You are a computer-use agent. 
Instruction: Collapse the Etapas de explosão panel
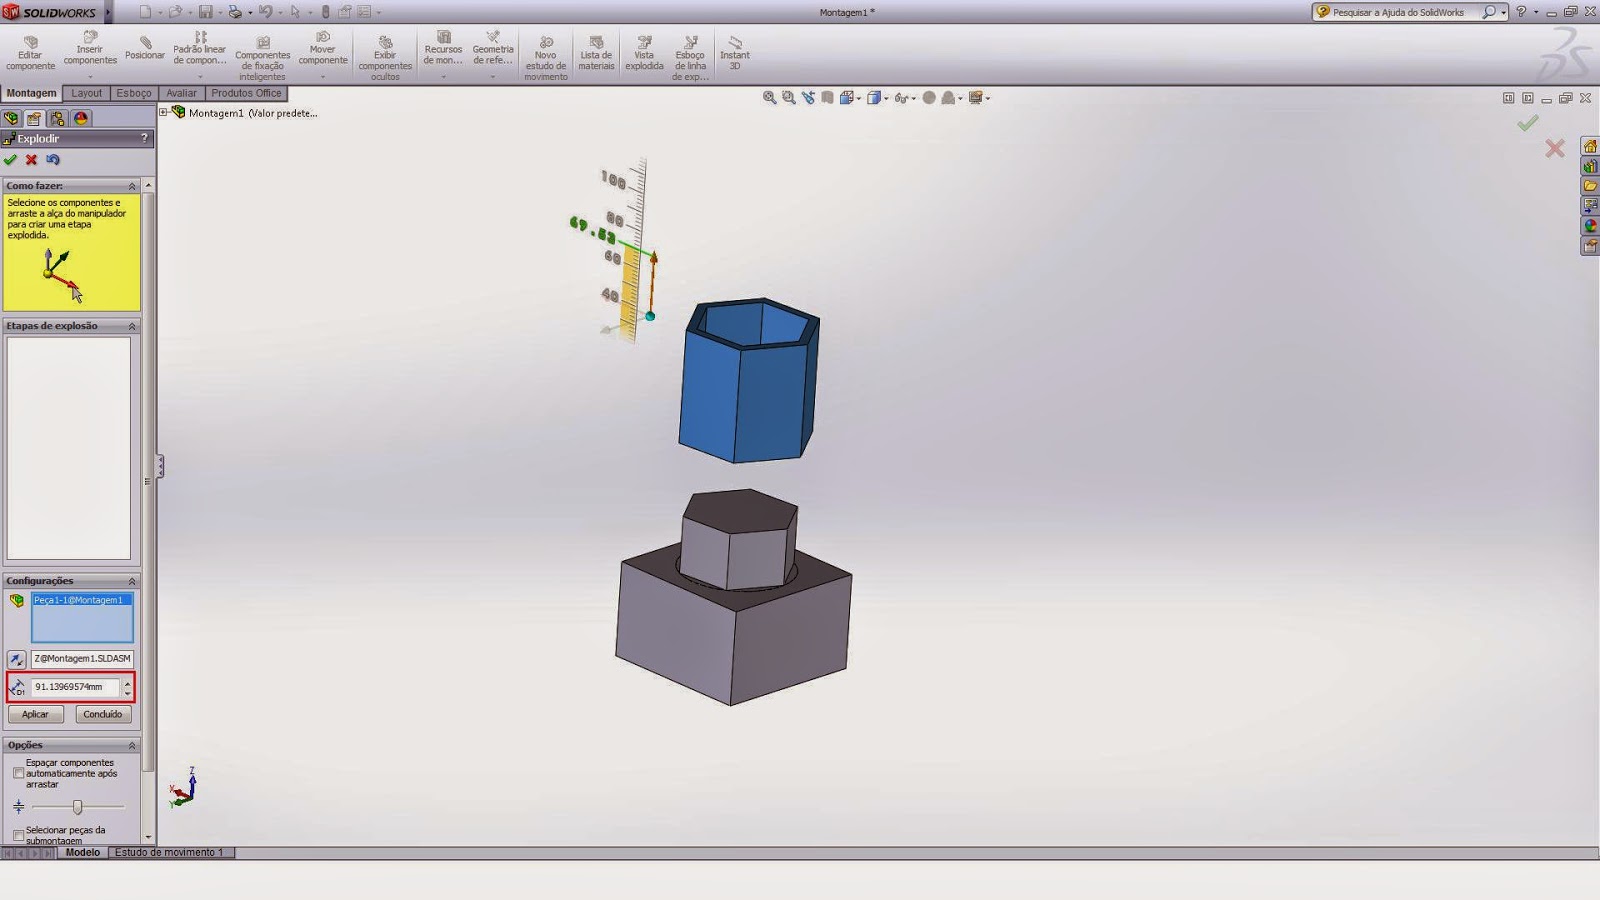point(131,325)
